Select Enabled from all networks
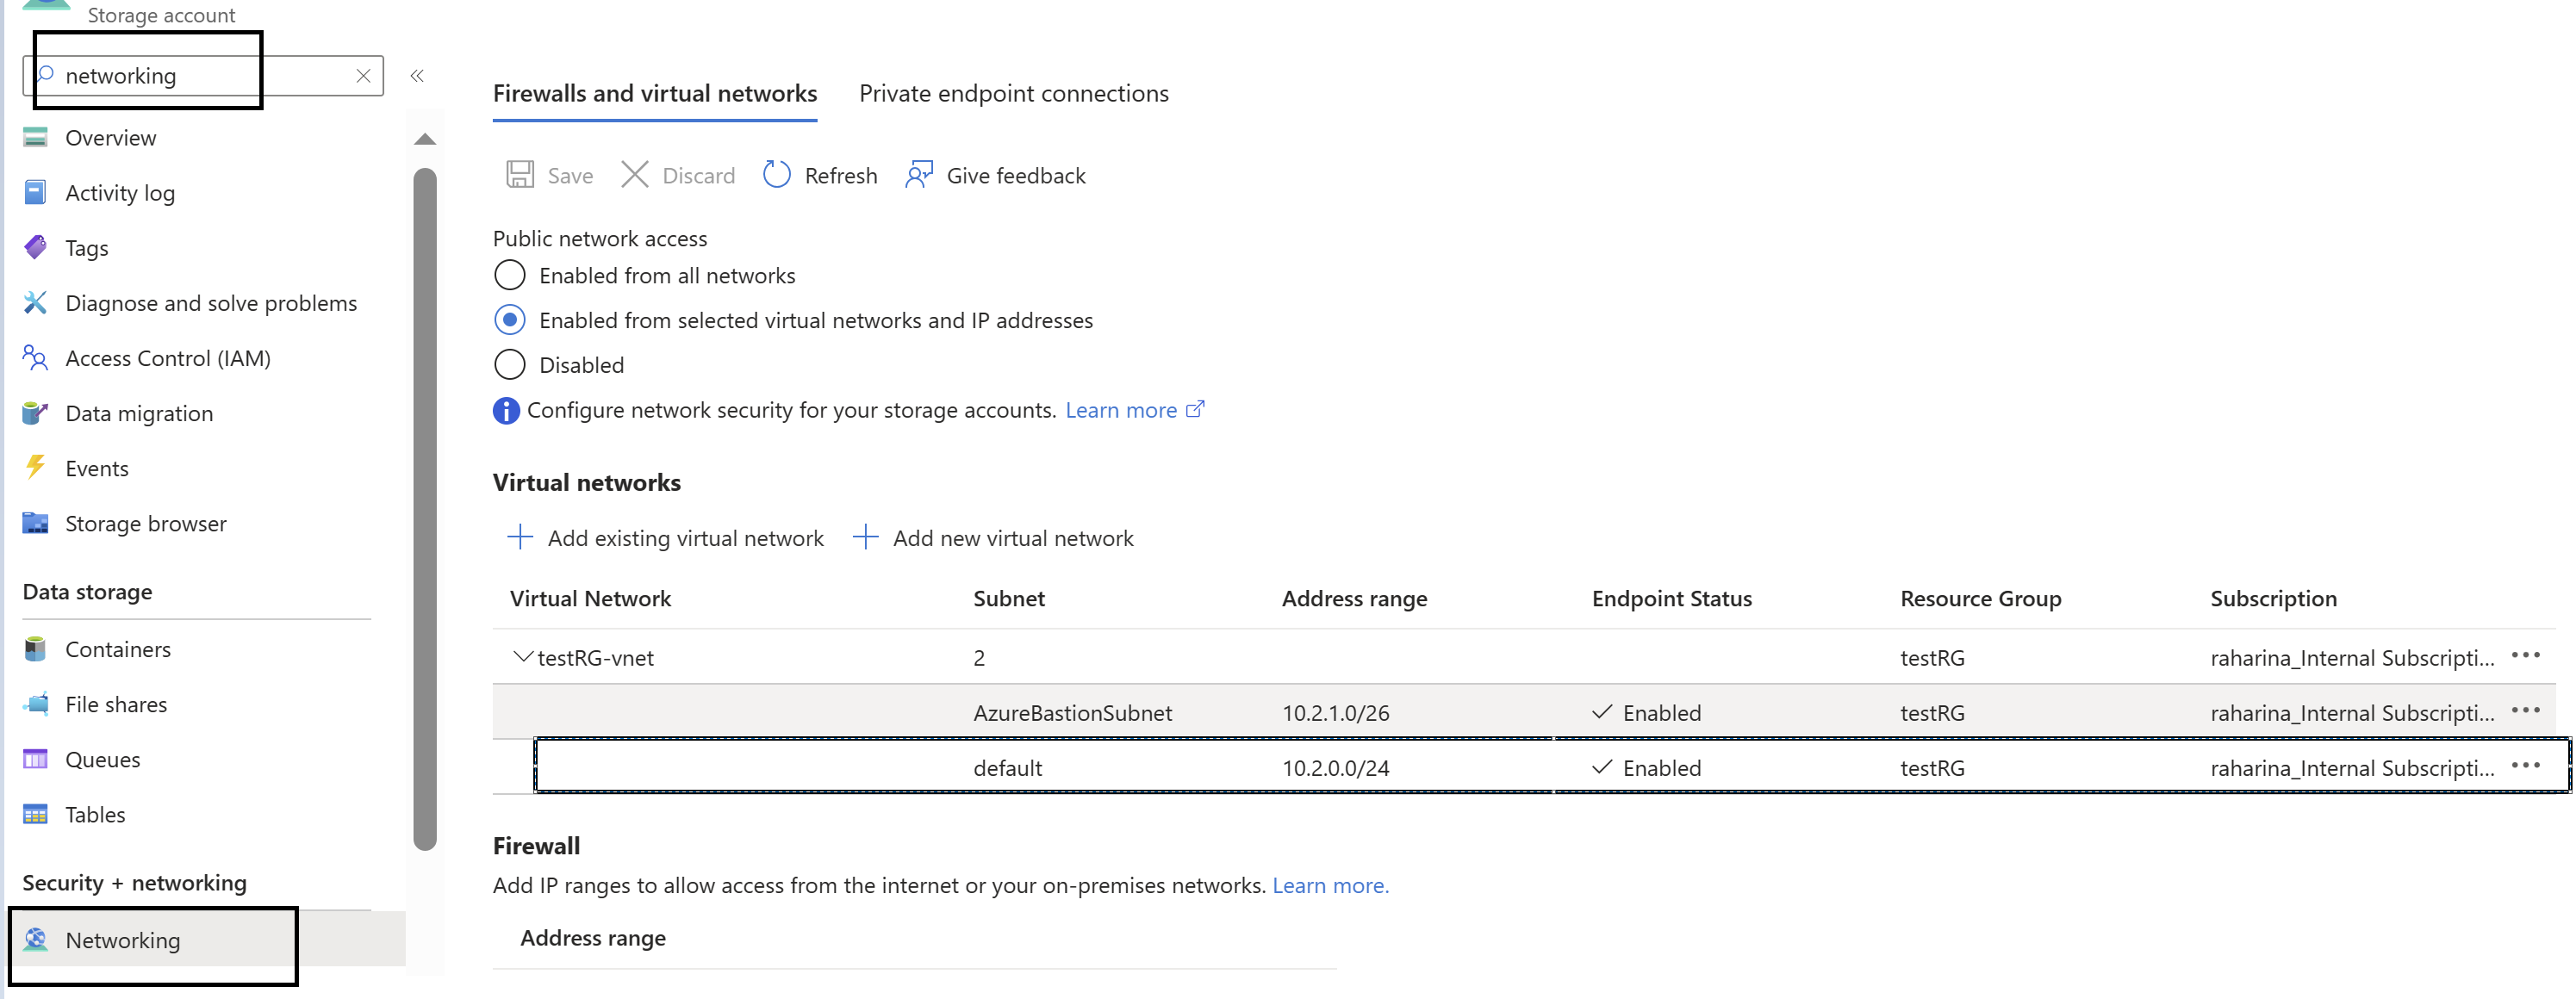 click(510, 275)
